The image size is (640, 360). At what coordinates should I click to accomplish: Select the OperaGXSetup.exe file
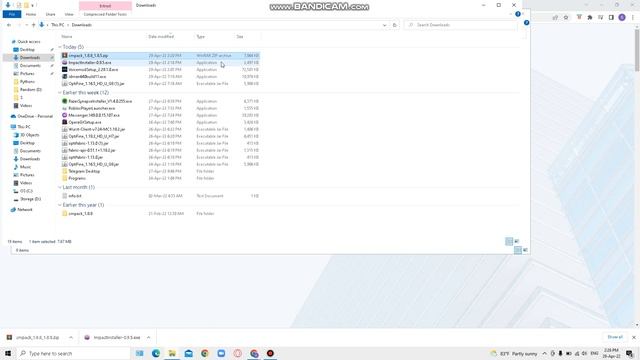coord(160,122)
